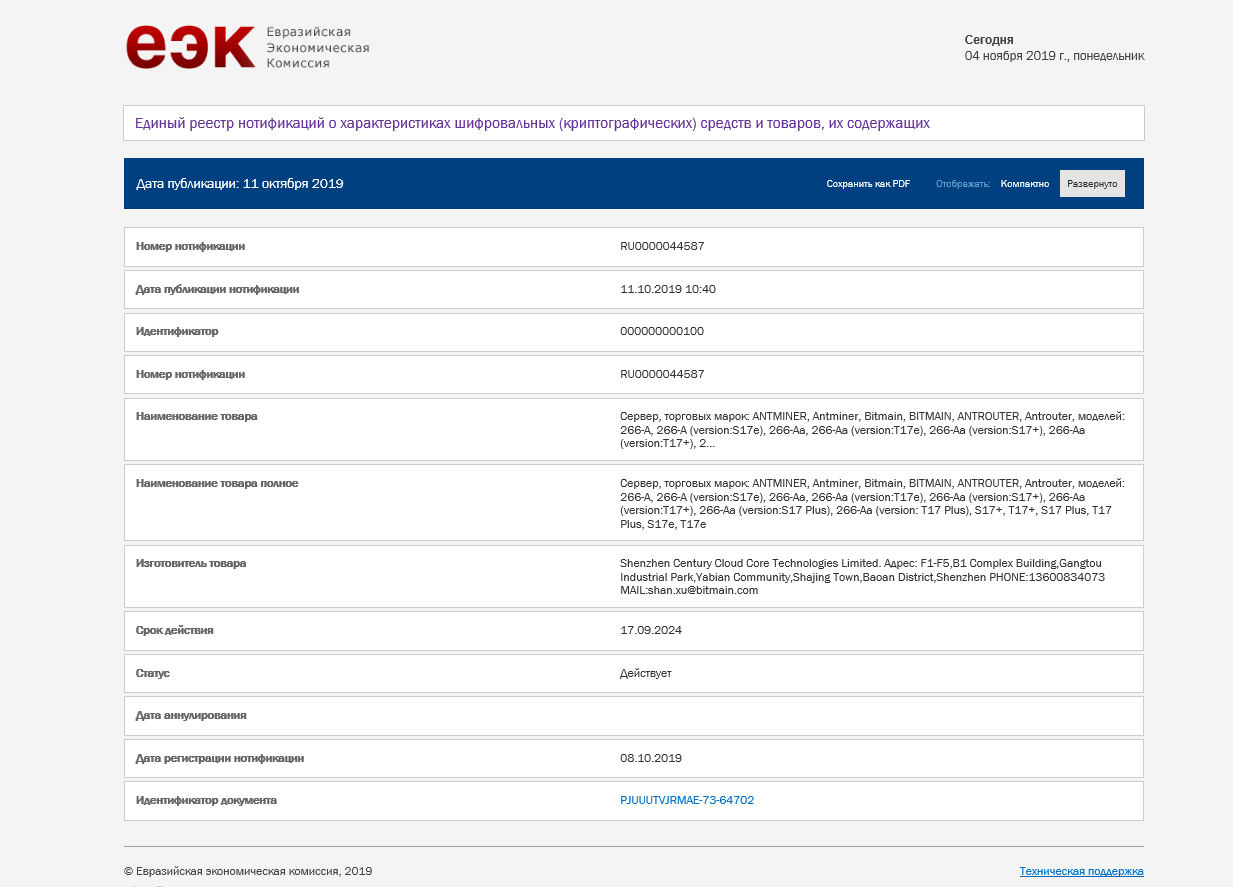Click the red ЕЭК logo
Image resolution: width=1233 pixels, height=887 pixels.
pyautogui.click(x=190, y=47)
